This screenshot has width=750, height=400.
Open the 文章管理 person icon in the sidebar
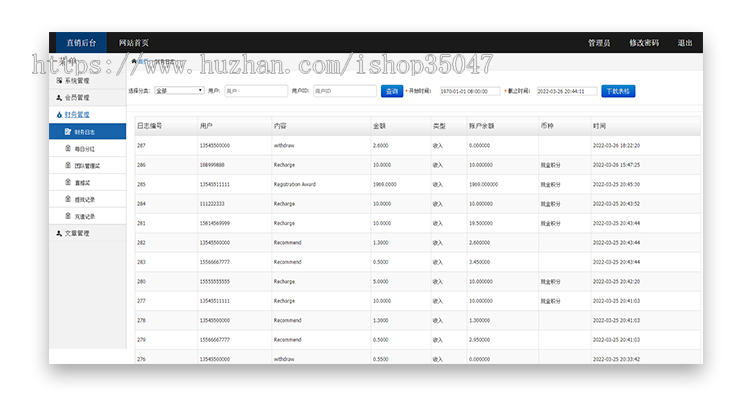click(59, 233)
